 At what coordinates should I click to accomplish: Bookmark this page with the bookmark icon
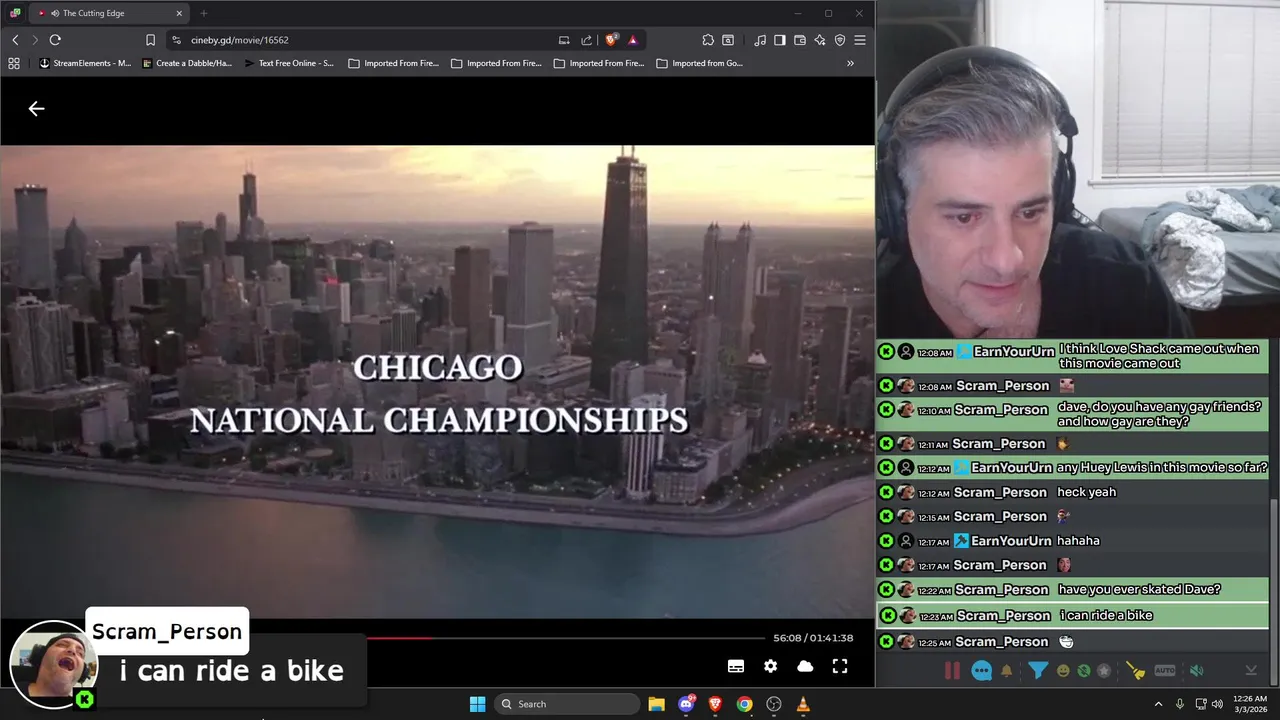[150, 40]
